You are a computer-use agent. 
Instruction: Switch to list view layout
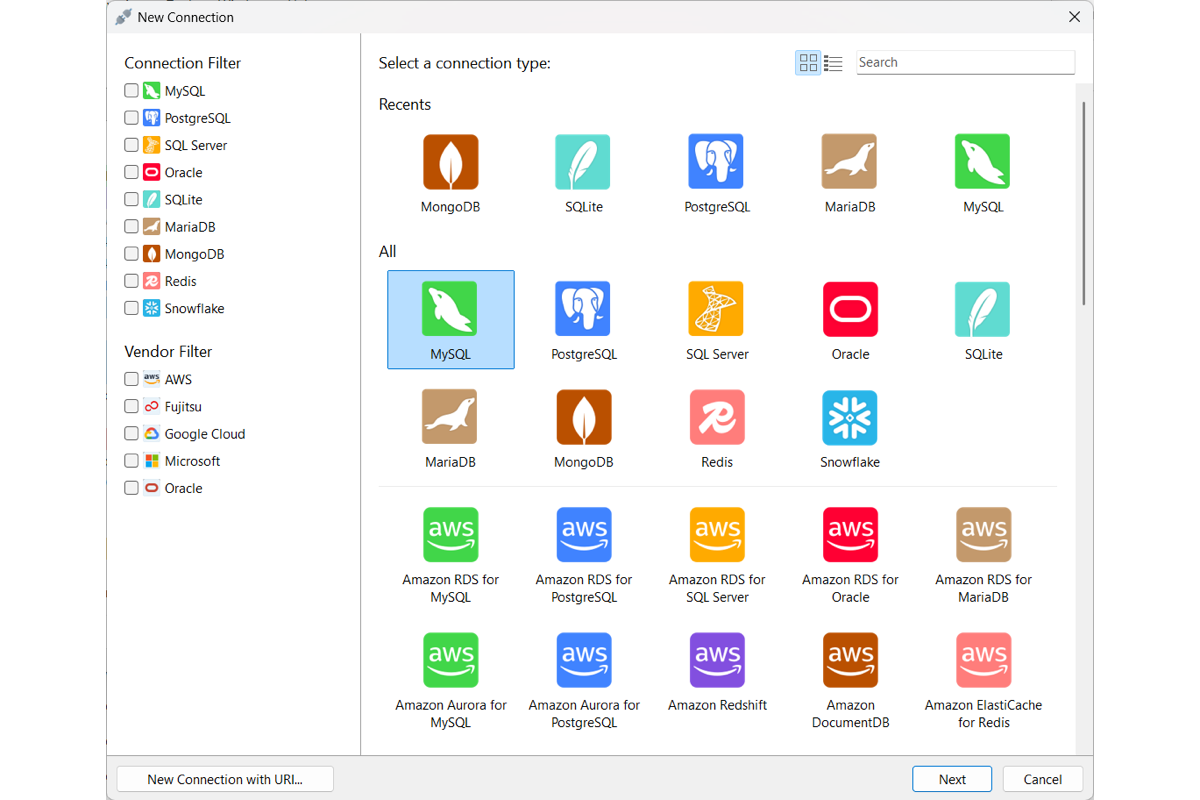833,63
